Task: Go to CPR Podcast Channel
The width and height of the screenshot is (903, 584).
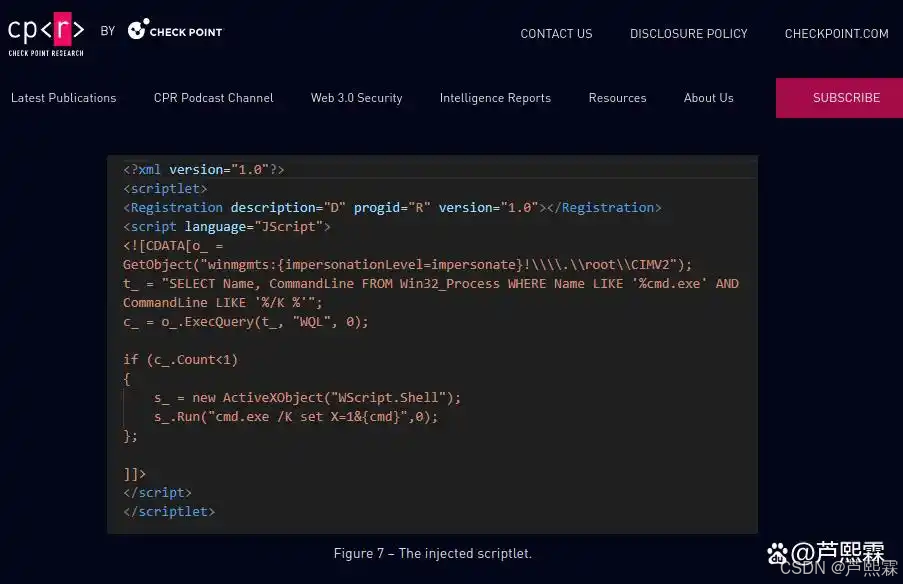Action: point(214,98)
